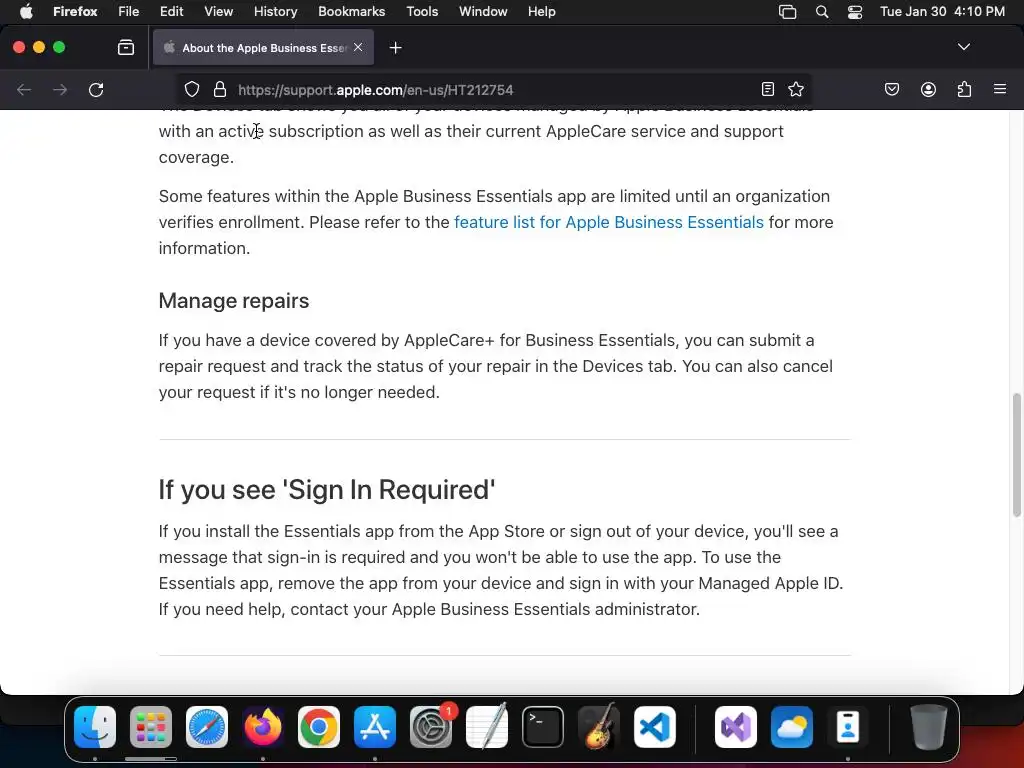This screenshot has width=1024, height=768.
Task: Go back to previous page
Action: pos(24,89)
